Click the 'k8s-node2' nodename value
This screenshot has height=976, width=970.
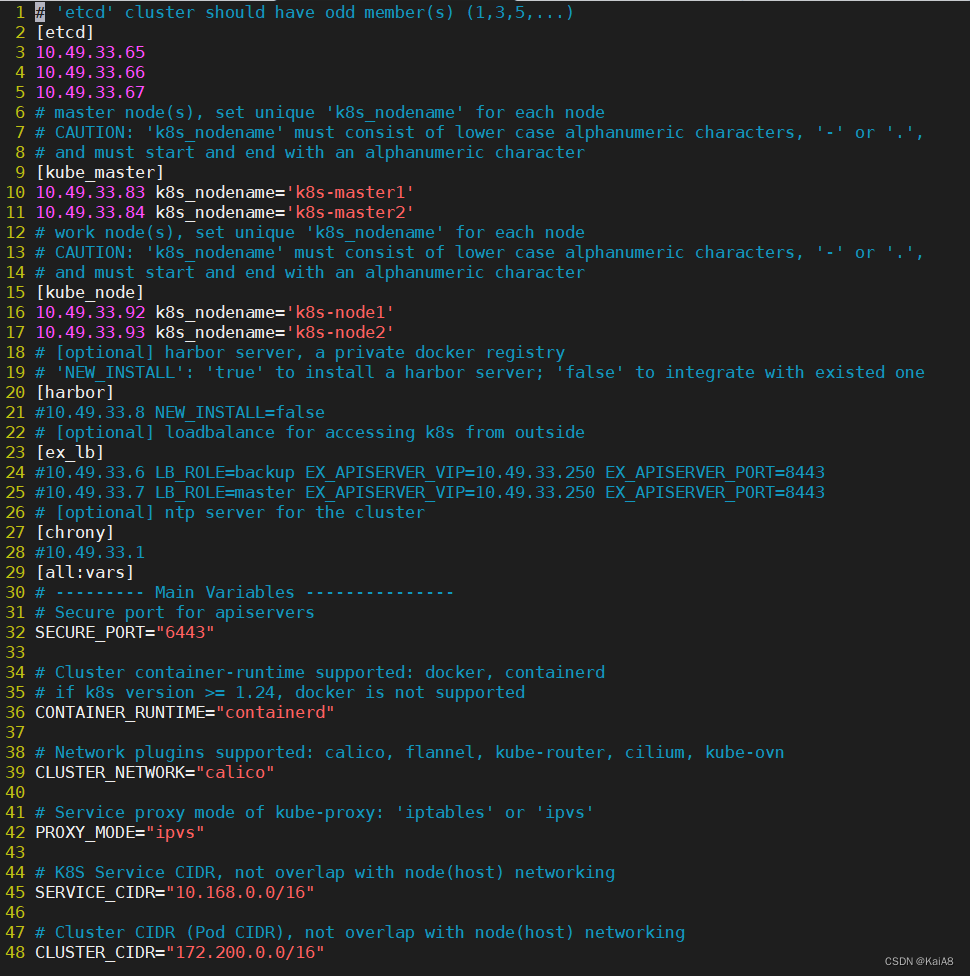pos(340,332)
